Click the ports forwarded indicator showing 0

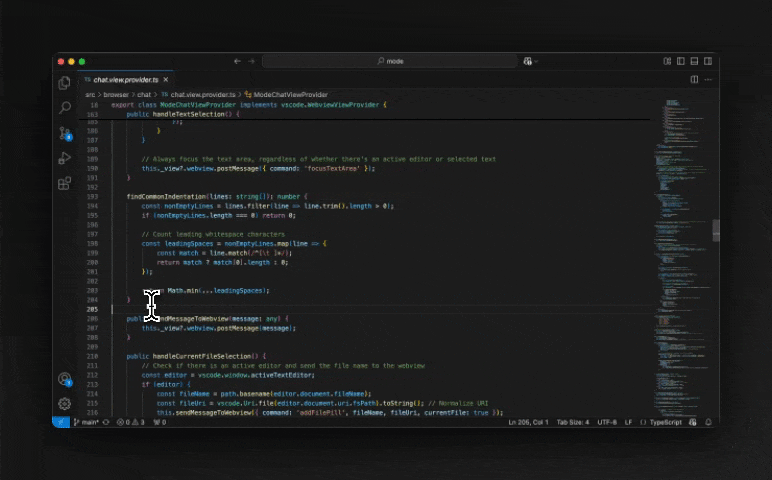coord(160,422)
